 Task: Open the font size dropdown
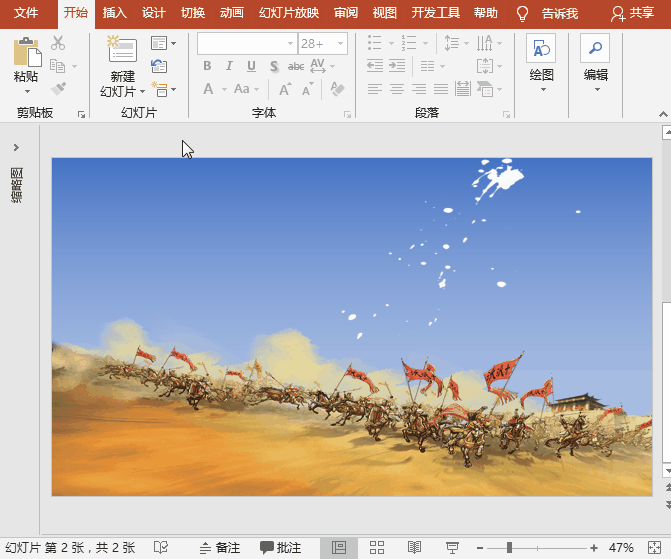[341, 43]
